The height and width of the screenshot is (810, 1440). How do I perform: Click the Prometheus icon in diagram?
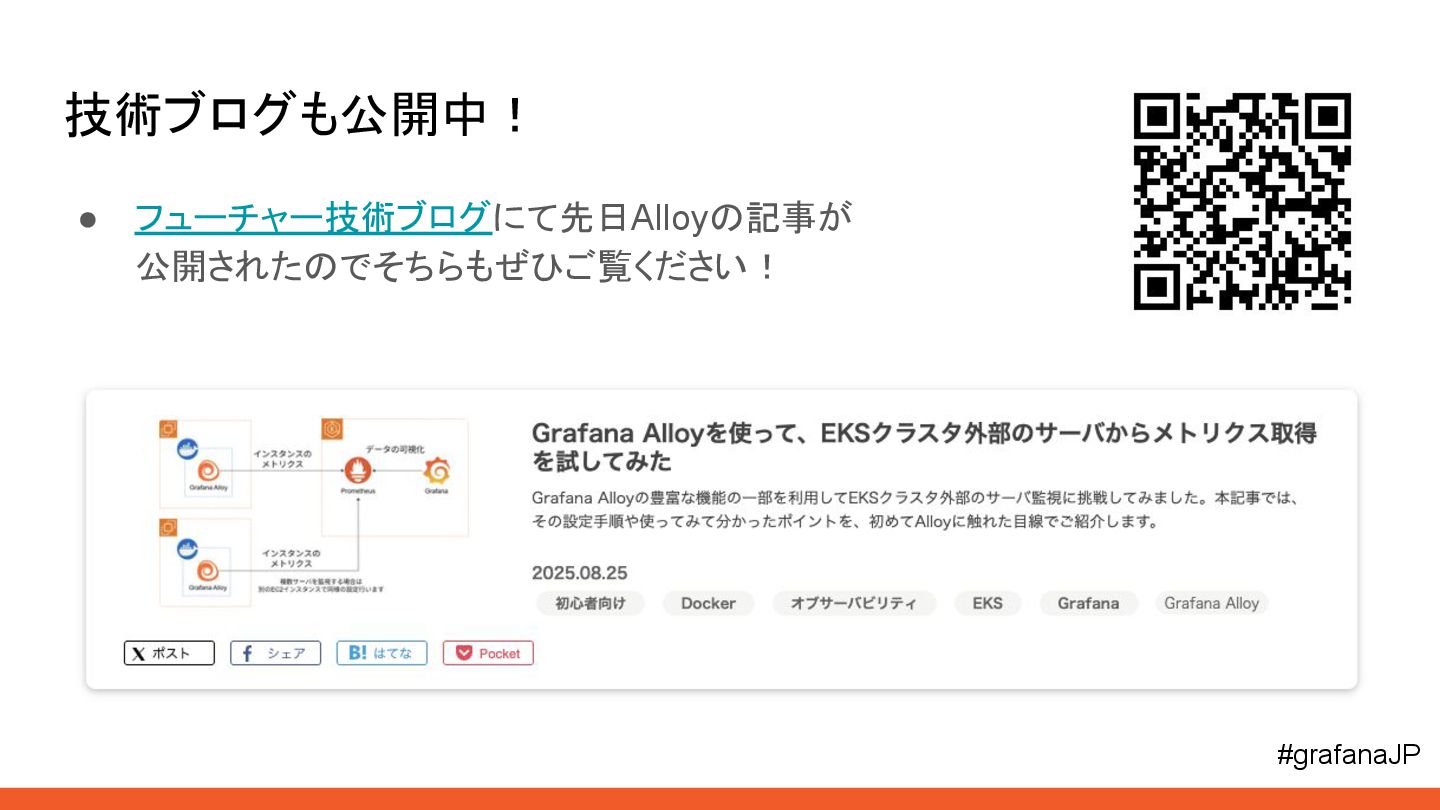coord(356,469)
